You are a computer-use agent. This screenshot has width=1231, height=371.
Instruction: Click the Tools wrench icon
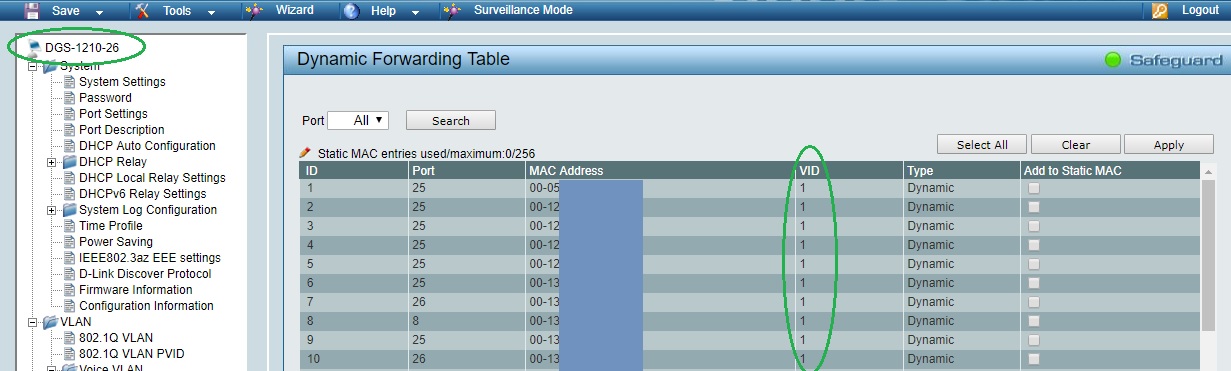point(143,11)
